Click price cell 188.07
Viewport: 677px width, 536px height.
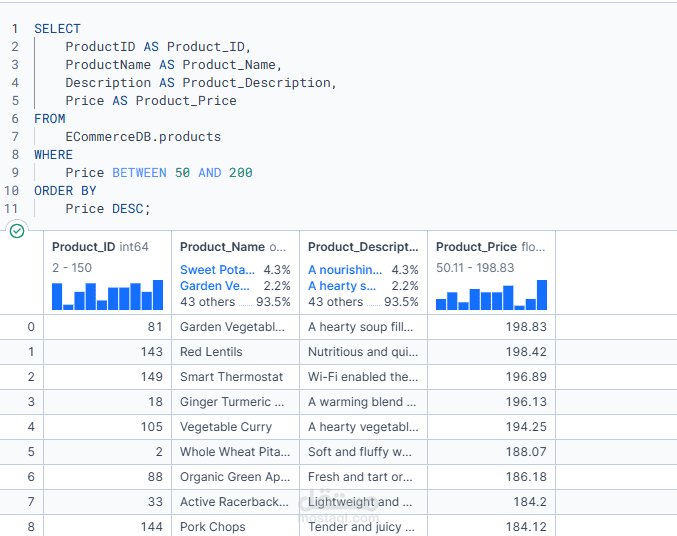(x=526, y=452)
